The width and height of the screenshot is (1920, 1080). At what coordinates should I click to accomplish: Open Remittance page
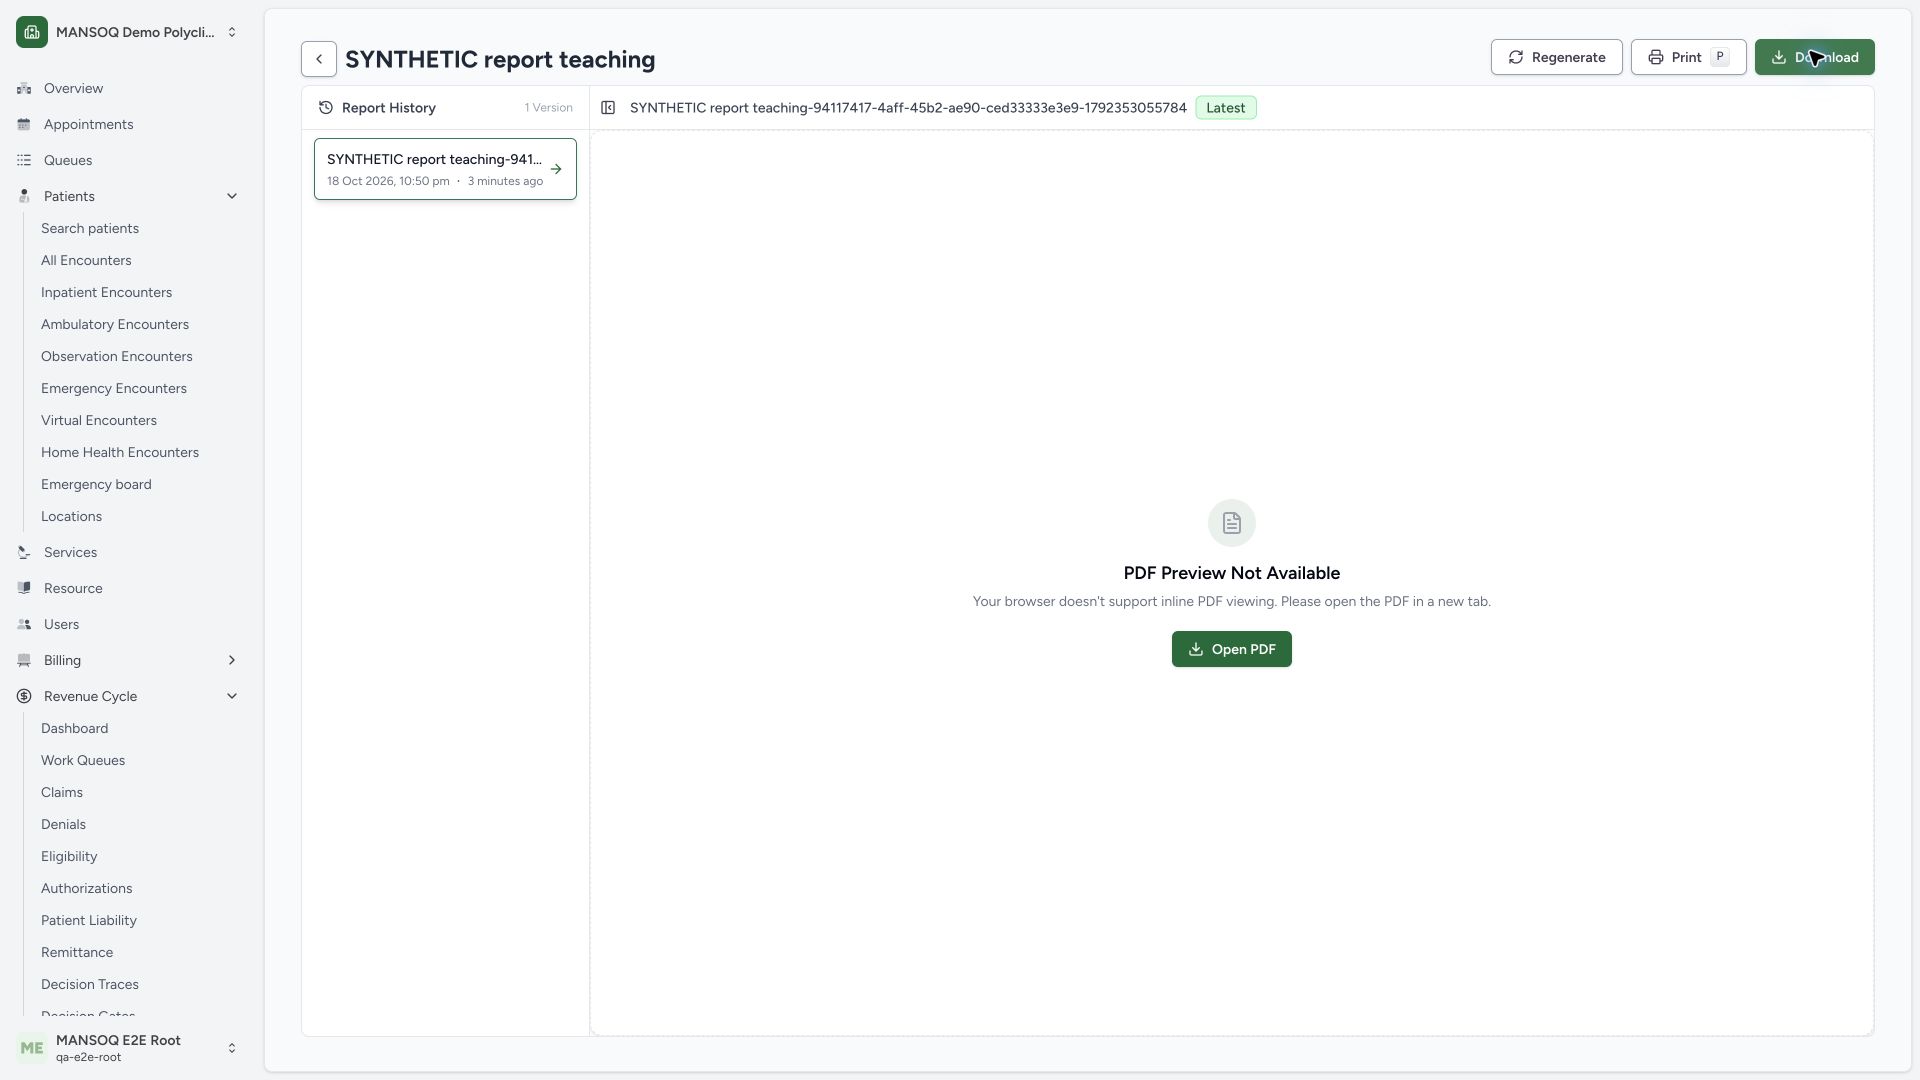coord(77,952)
